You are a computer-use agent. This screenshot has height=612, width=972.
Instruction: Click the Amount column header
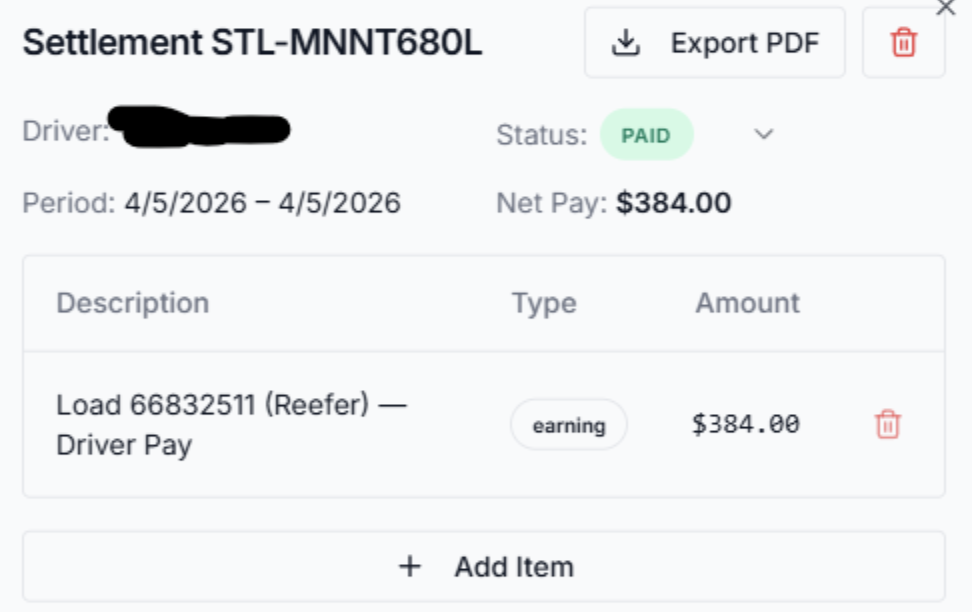[x=748, y=303]
